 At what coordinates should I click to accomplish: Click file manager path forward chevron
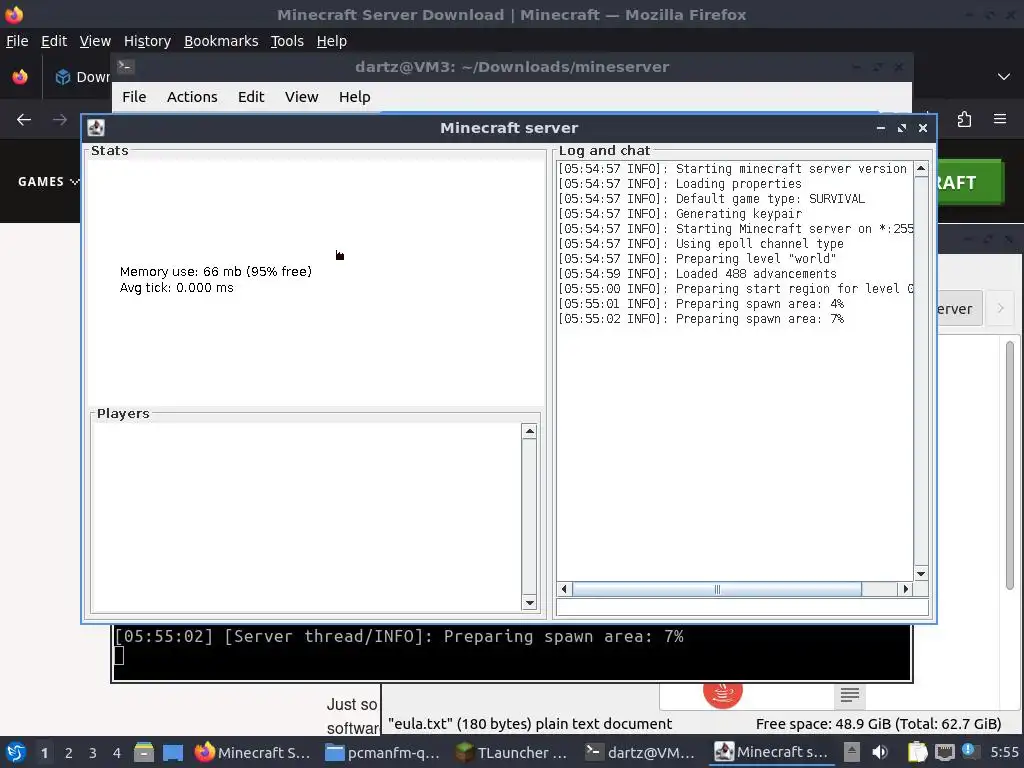point(1000,308)
